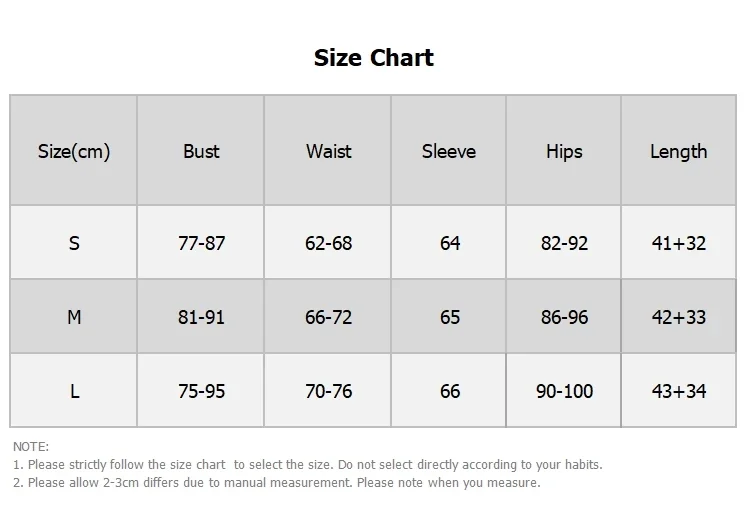Click the 90-100 hips value
This screenshot has width=744, height=510.
tap(564, 391)
